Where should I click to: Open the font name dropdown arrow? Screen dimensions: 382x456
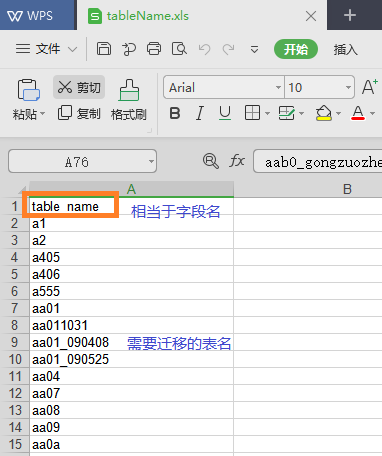click(278, 87)
